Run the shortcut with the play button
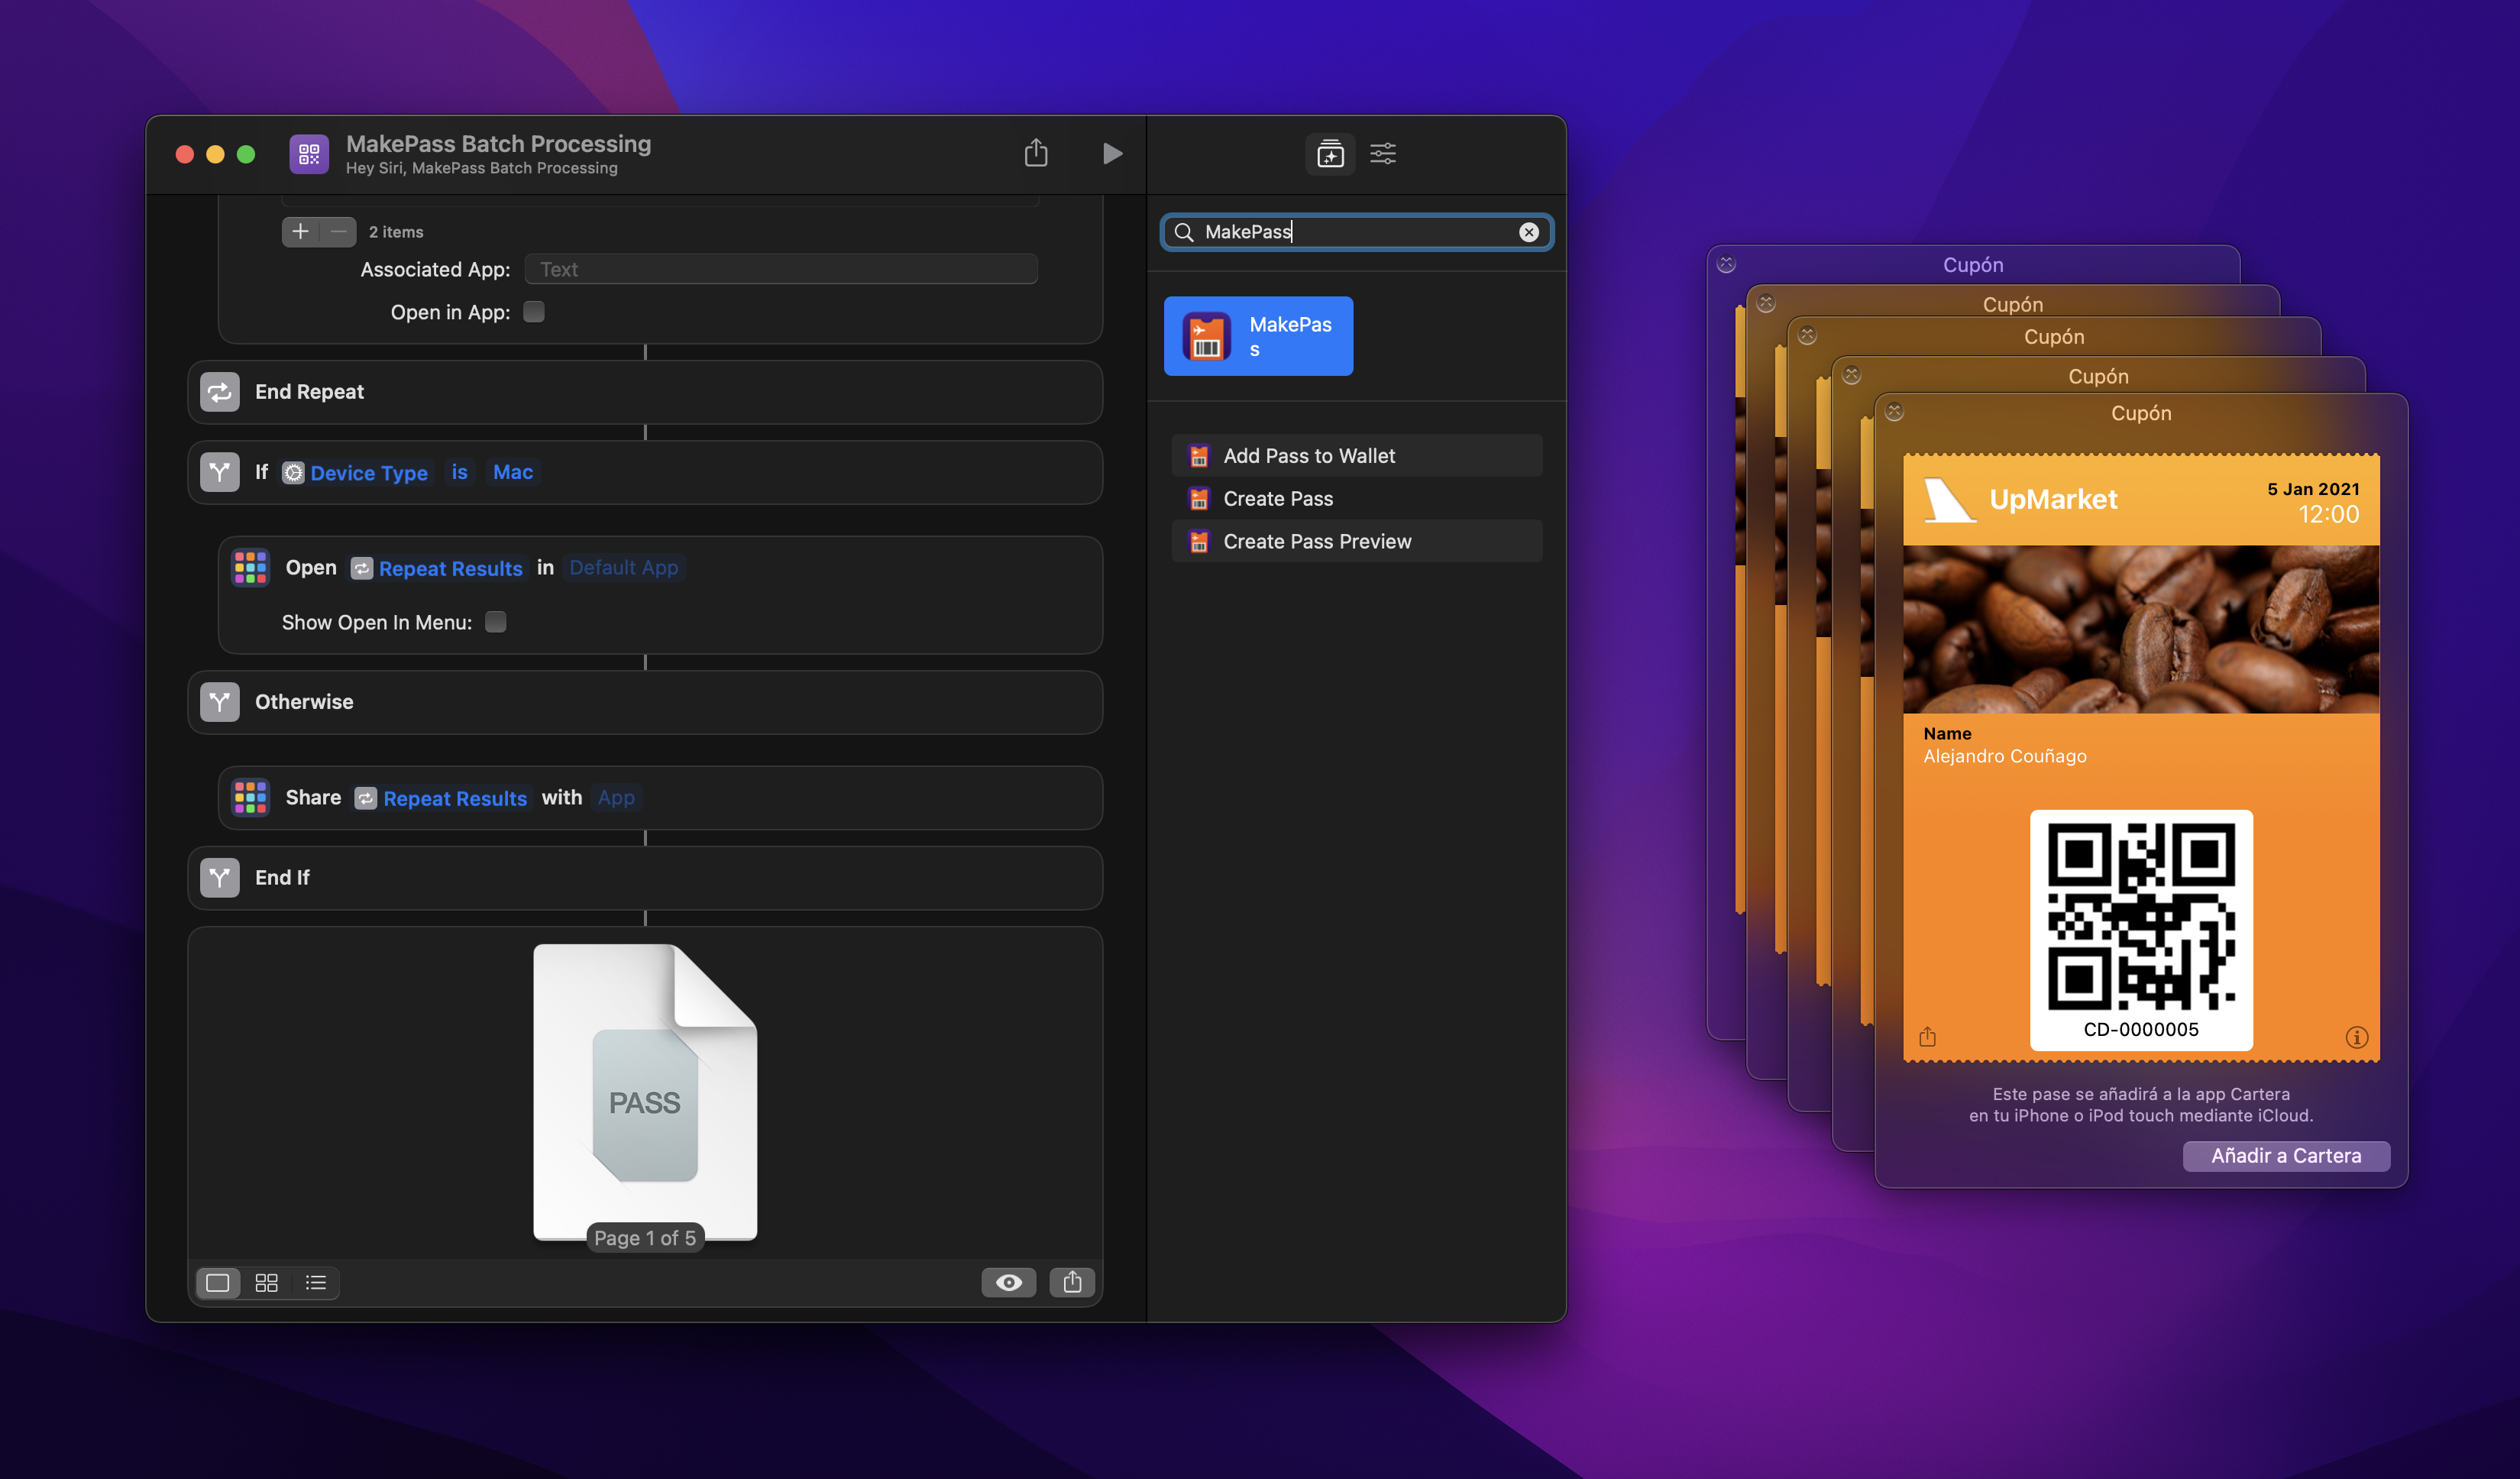 click(x=1112, y=153)
